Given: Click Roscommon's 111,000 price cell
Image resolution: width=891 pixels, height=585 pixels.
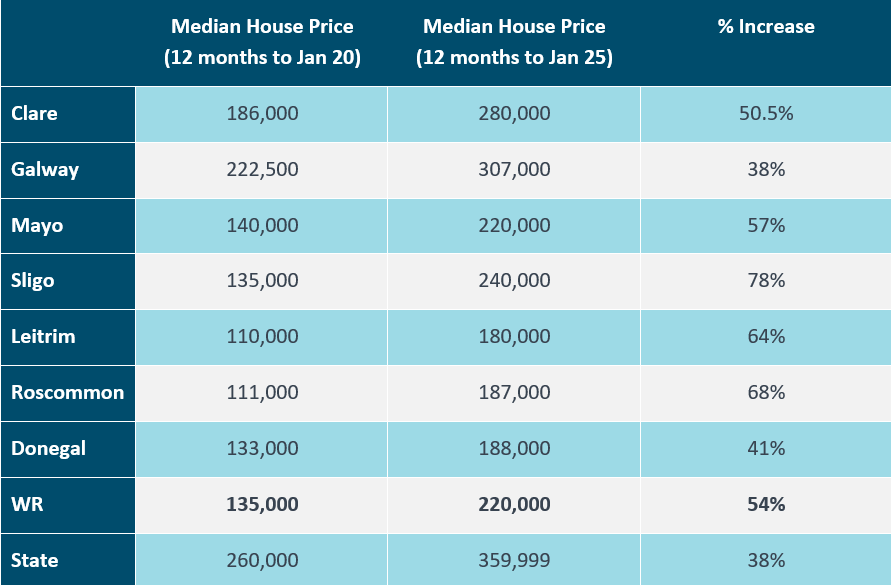Looking at the screenshot, I should (x=262, y=392).
